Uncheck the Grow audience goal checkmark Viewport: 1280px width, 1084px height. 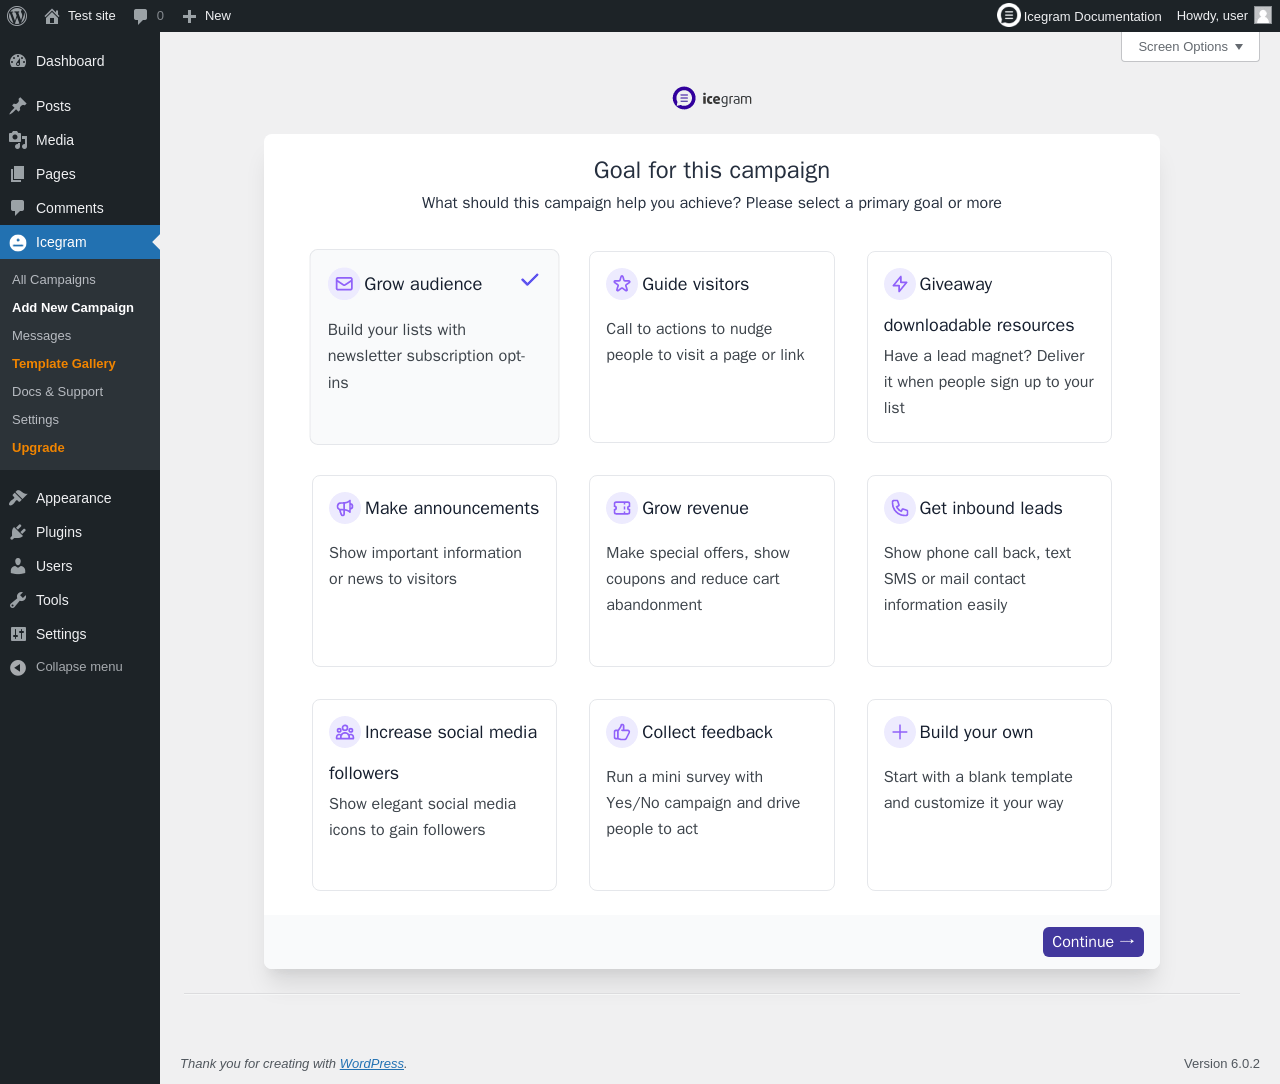tap(530, 280)
